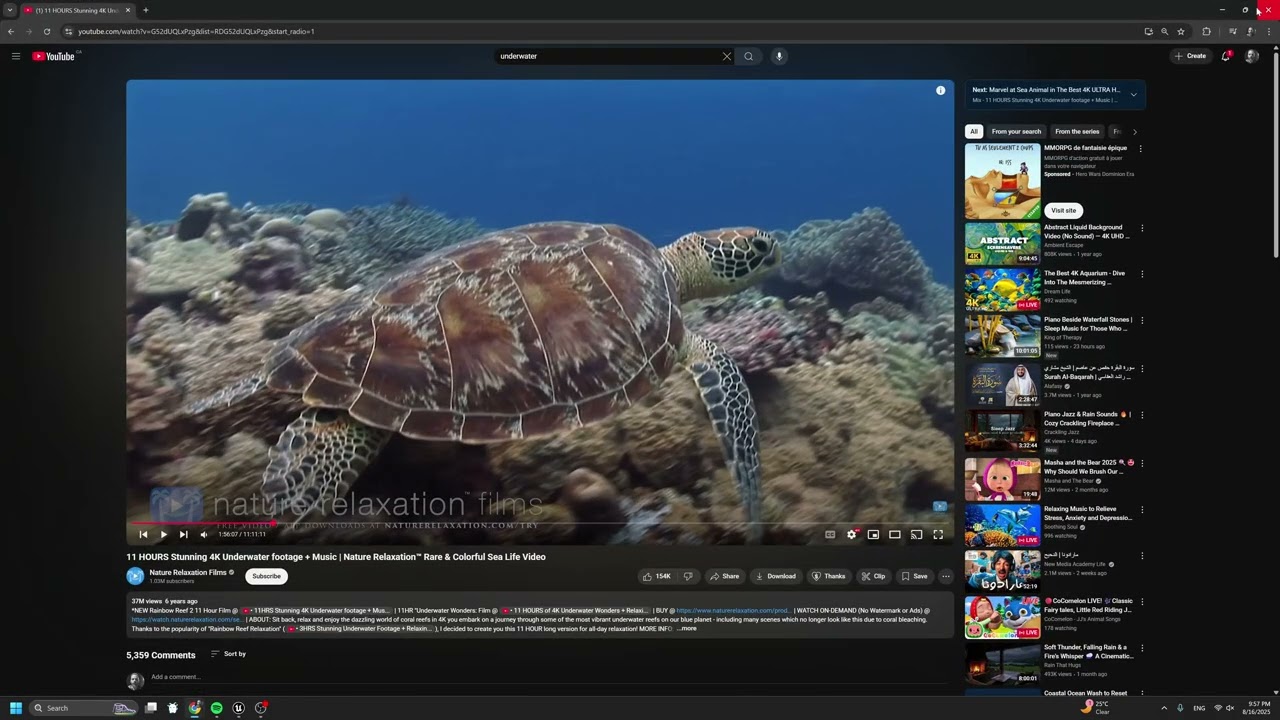Open the account avatar menu
Image resolution: width=1280 pixels, height=720 pixels.
click(x=1251, y=56)
